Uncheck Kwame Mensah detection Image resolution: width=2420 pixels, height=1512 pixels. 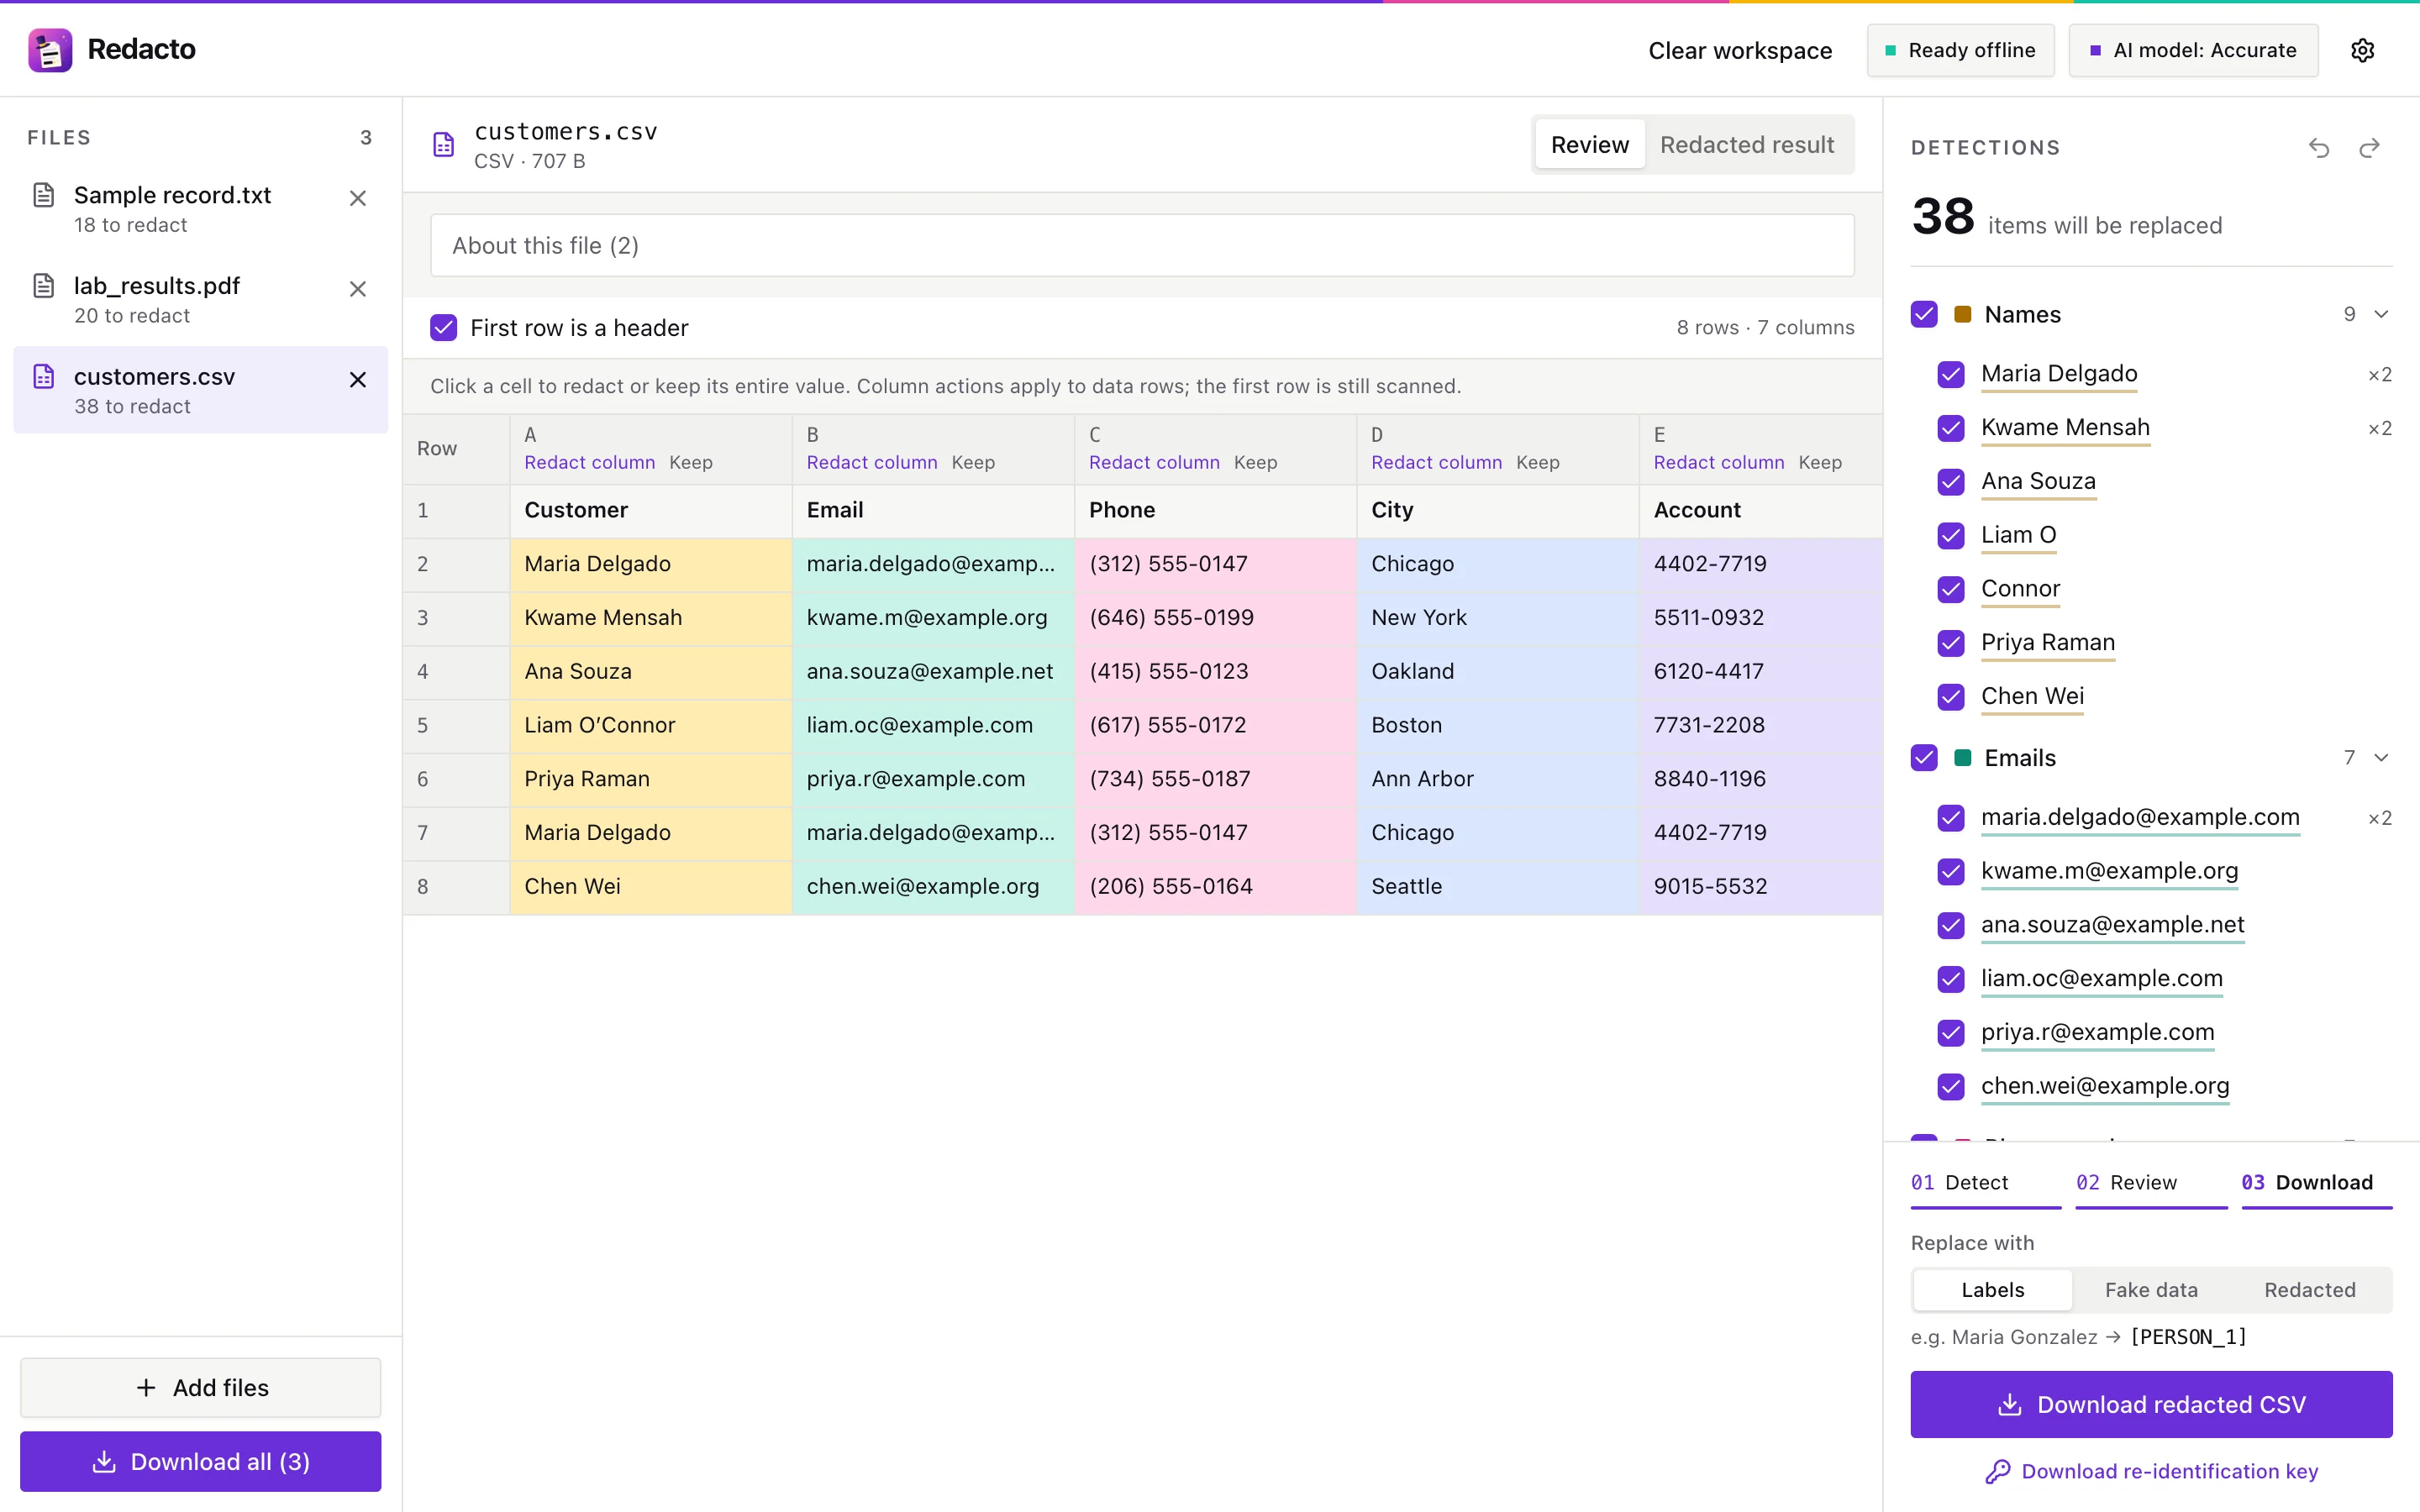point(1951,428)
